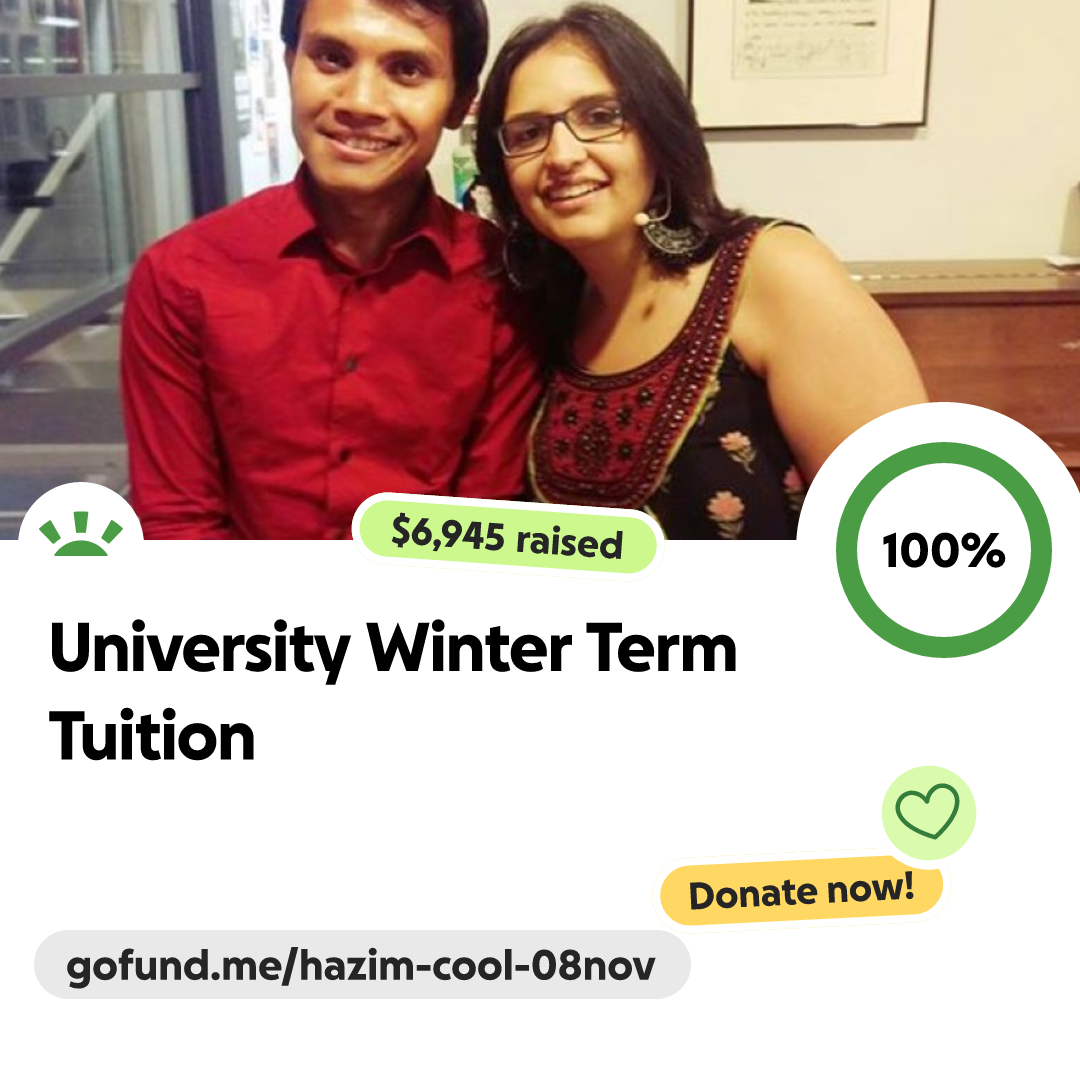This screenshot has width=1080, height=1080.
Task: Open the gofund.me/hazim-cool-08nov link
Action: (360, 965)
